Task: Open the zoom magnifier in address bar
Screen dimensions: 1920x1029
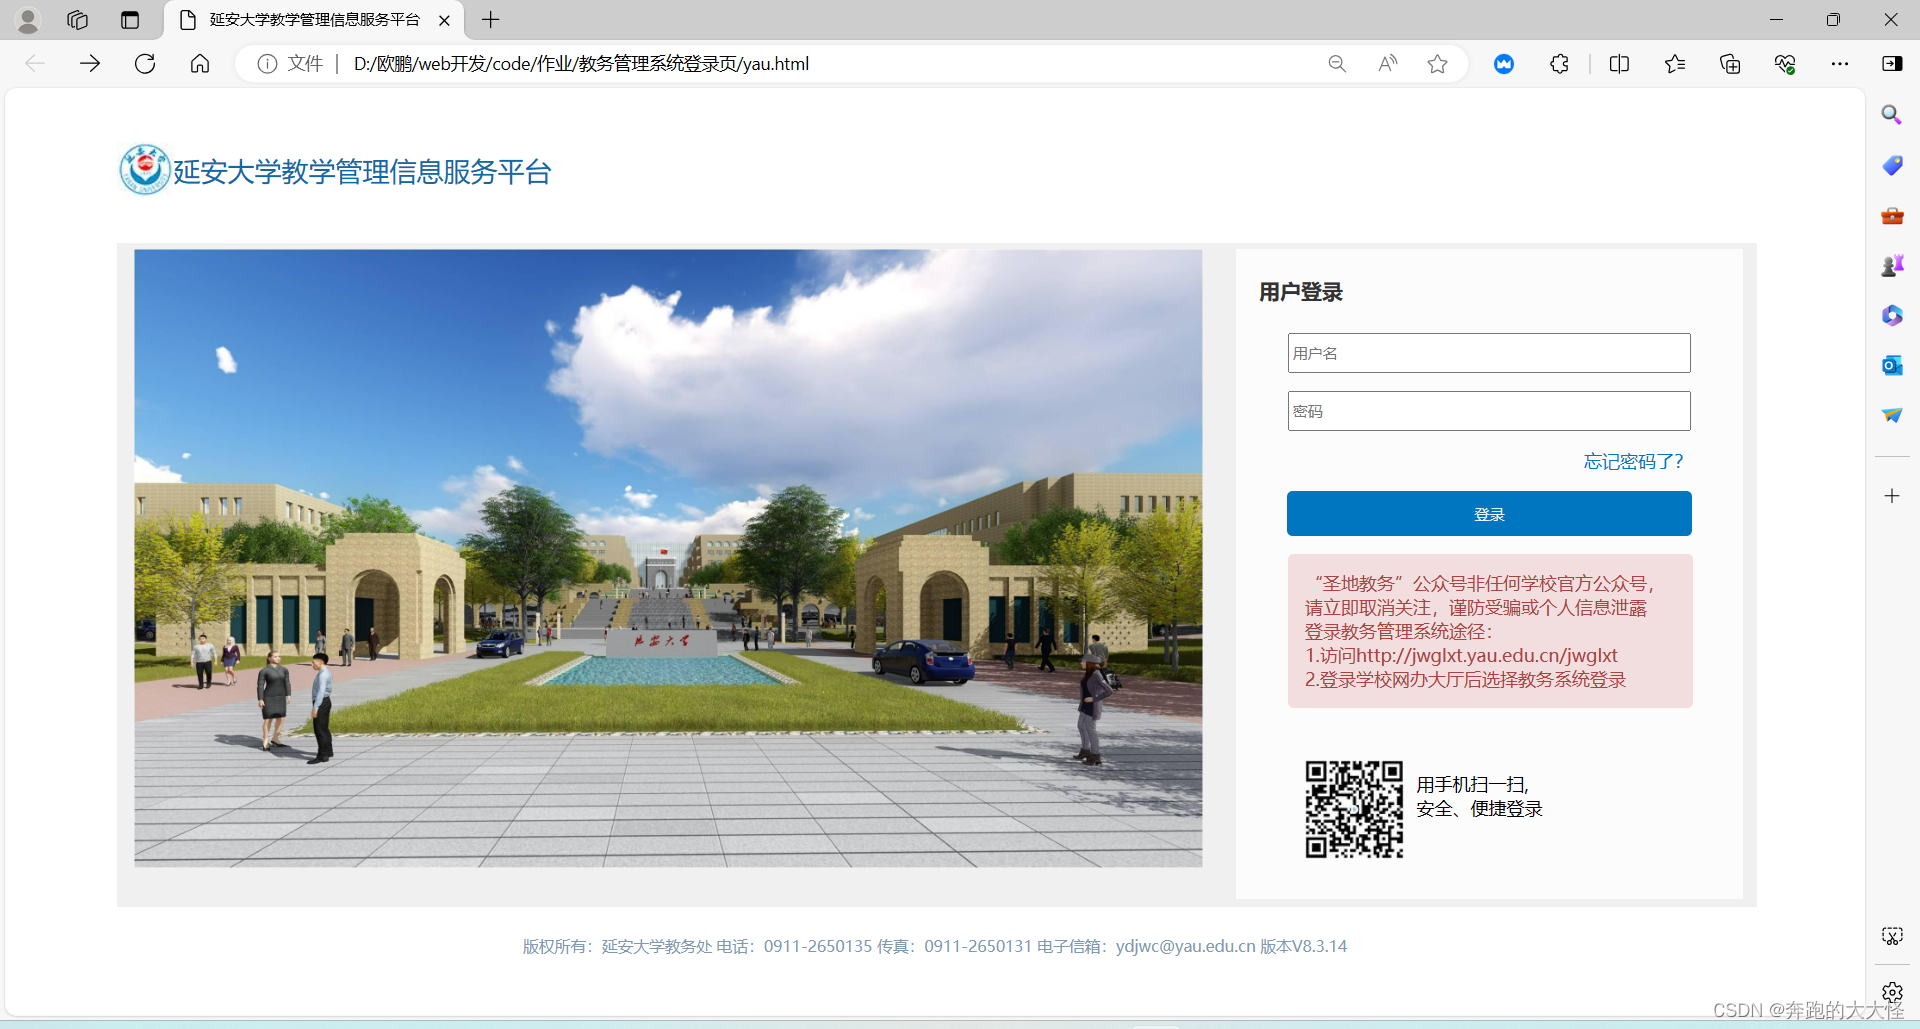Action: [x=1337, y=64]
